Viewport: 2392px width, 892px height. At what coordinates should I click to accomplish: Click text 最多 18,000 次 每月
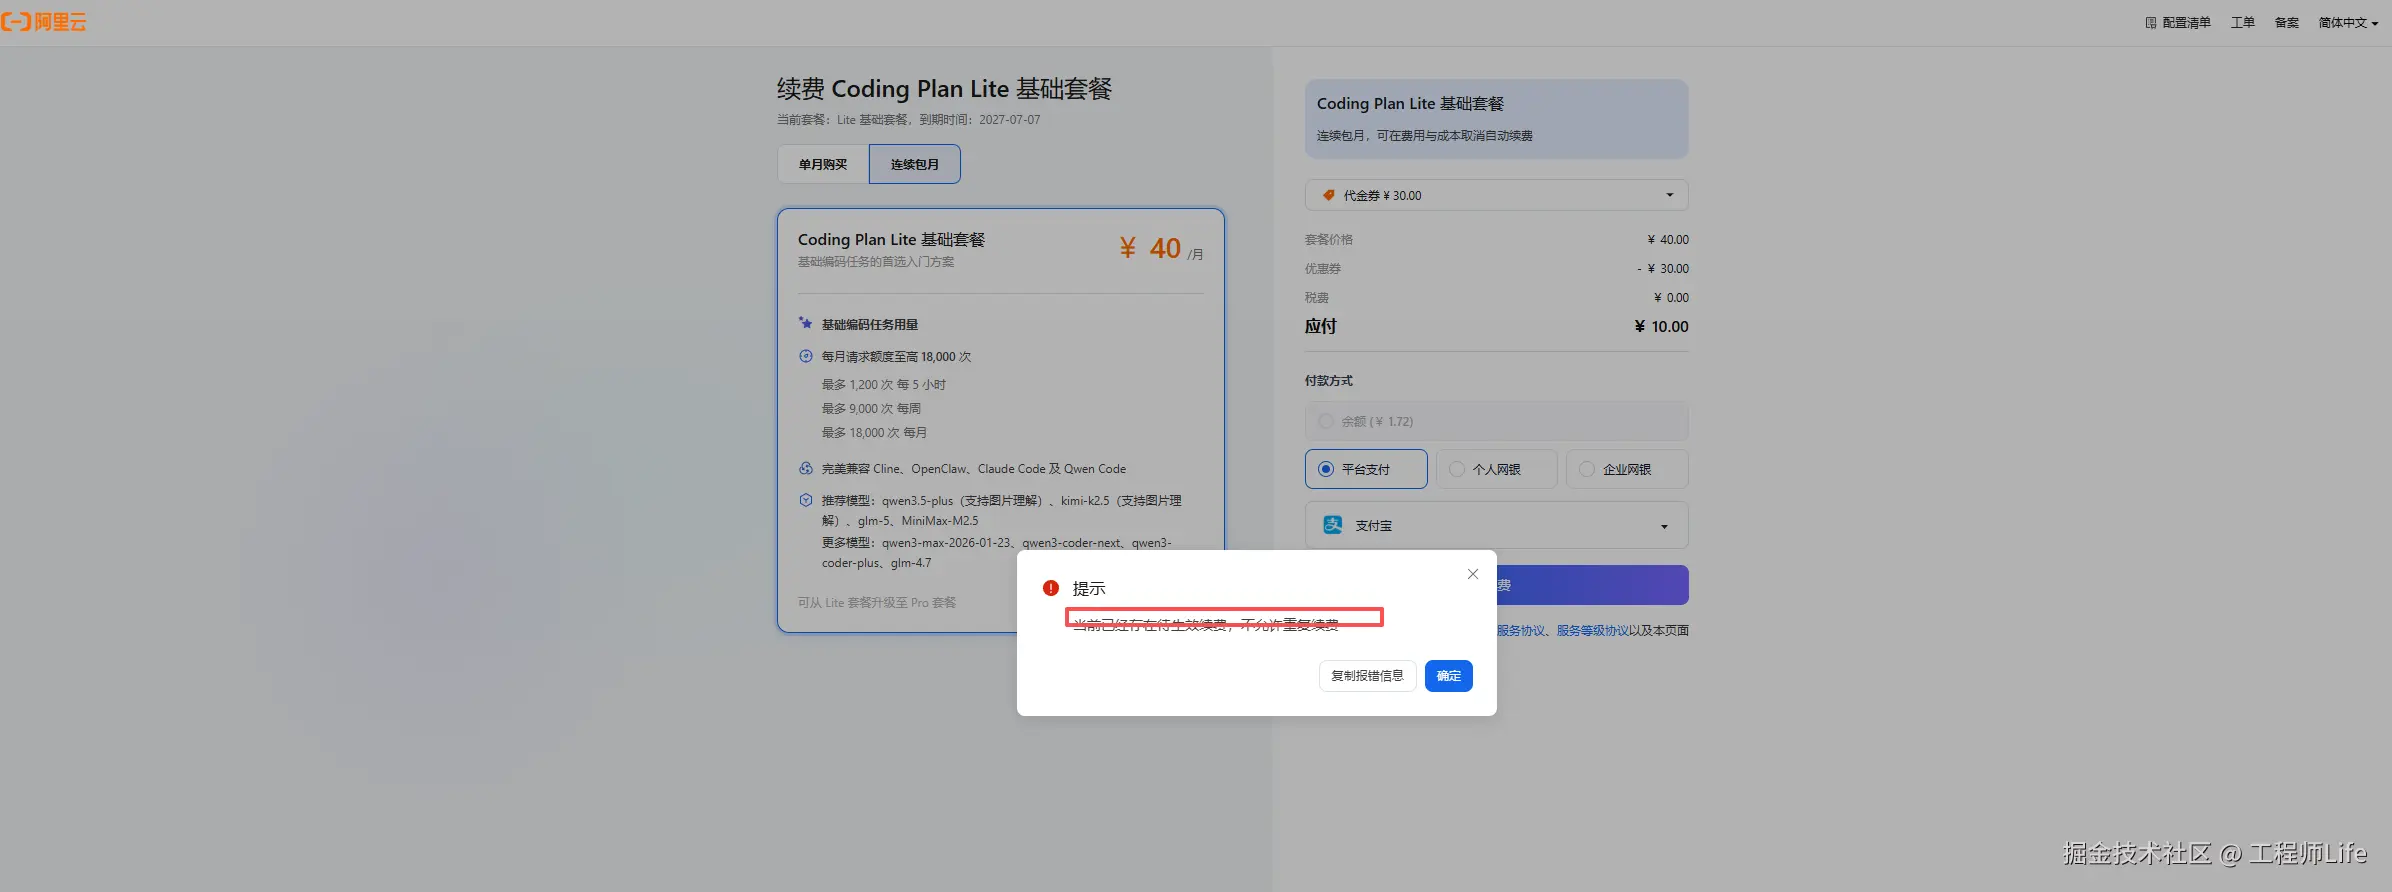pyautogui.click(x=874, y=433)
